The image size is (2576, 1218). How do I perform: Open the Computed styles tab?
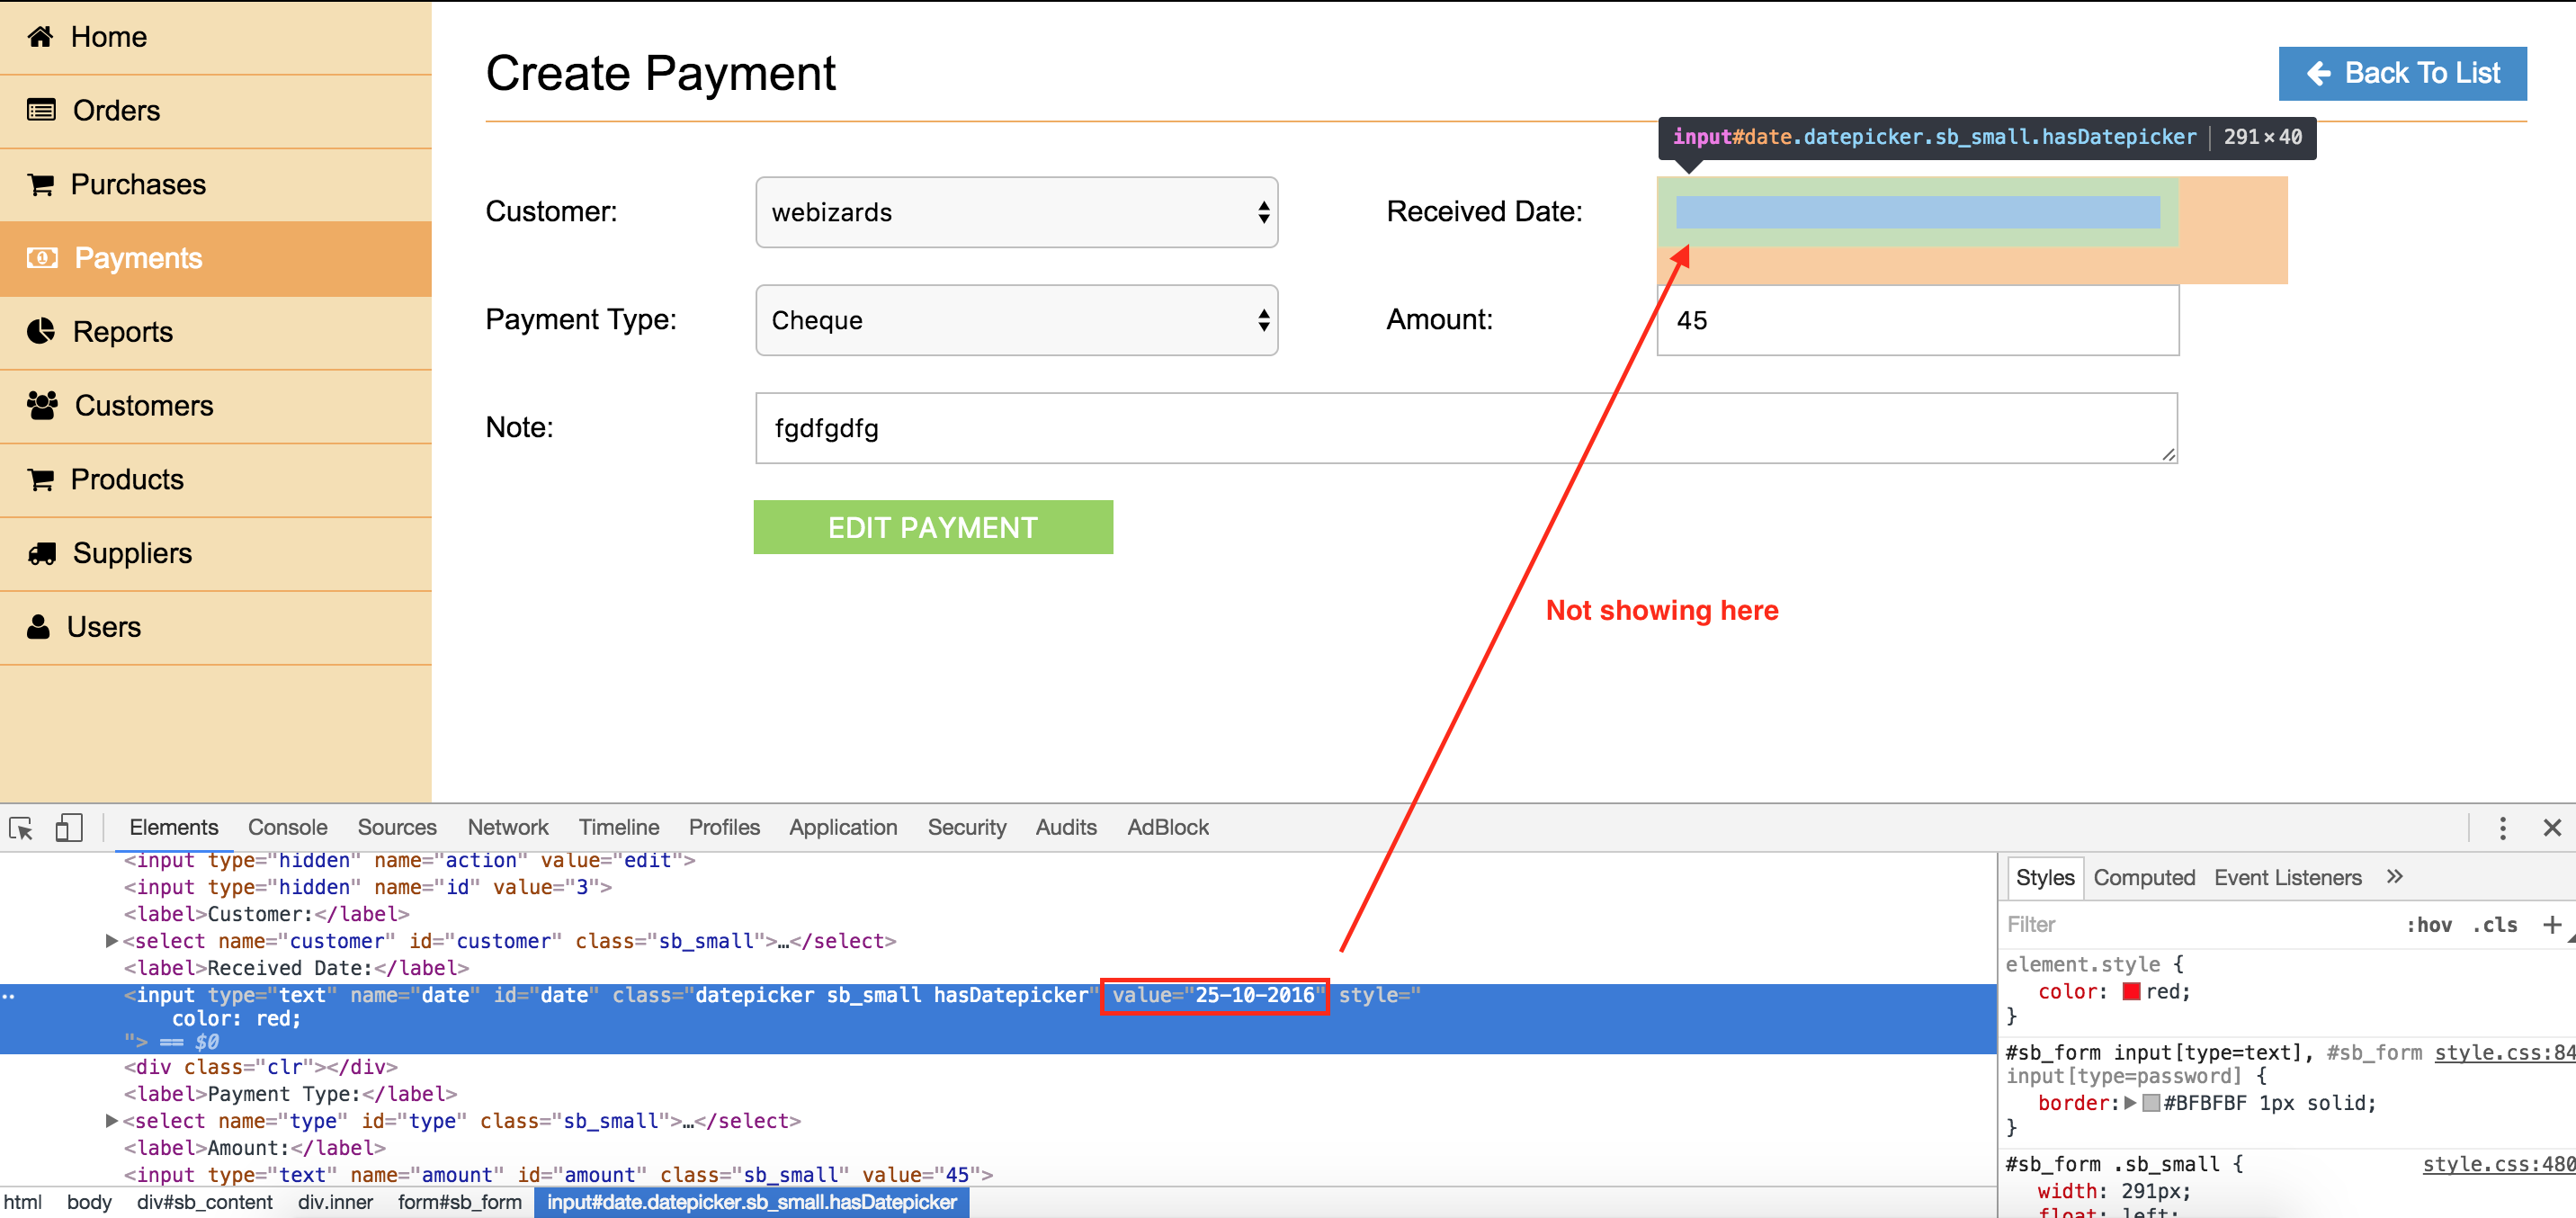pos(2143,878)
